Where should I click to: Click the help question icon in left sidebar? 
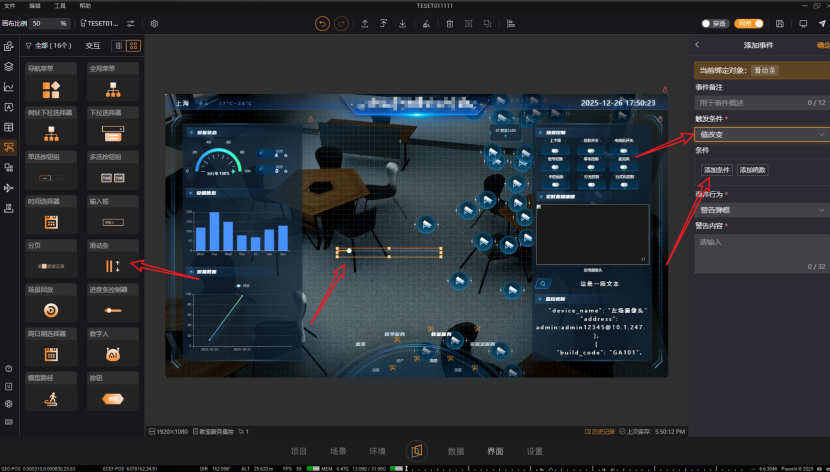8,368
